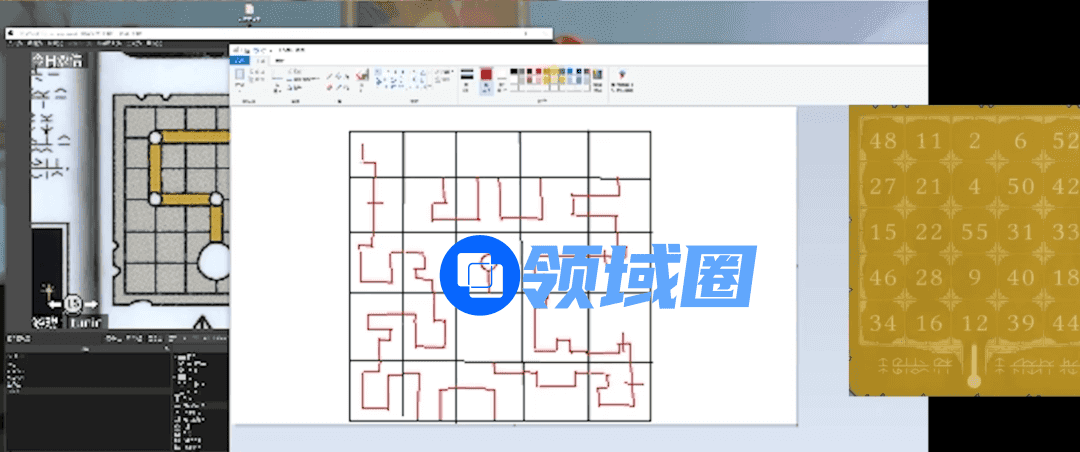Click the Edit colors icon

point(597,78)
